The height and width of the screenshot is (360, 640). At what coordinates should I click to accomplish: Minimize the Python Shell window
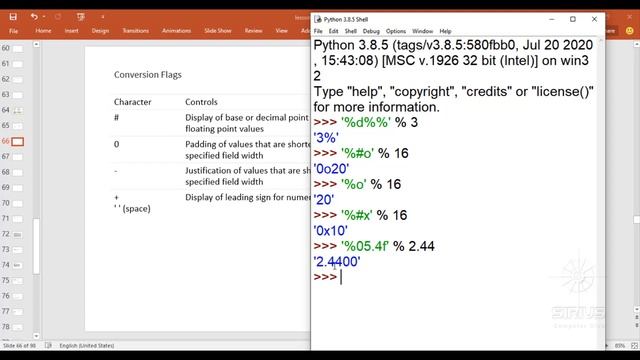[x=552, y=19]
